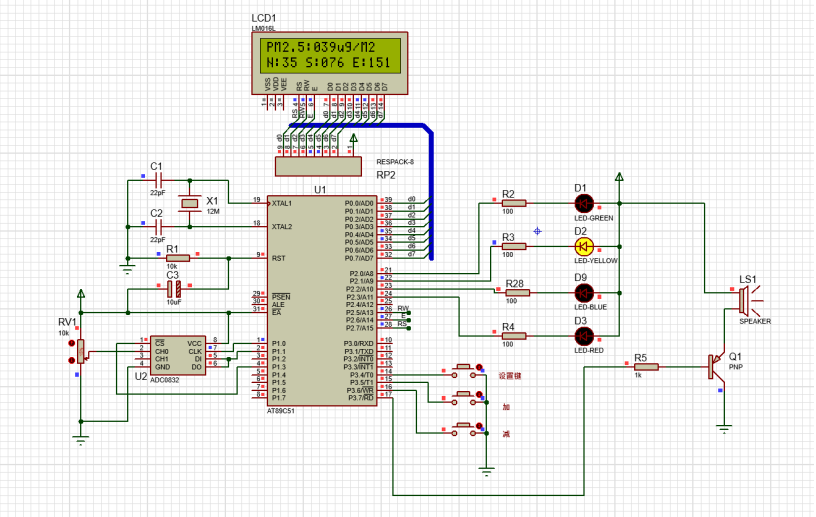
Task: Select the RV1 potentiometer body
Action: 81,351
